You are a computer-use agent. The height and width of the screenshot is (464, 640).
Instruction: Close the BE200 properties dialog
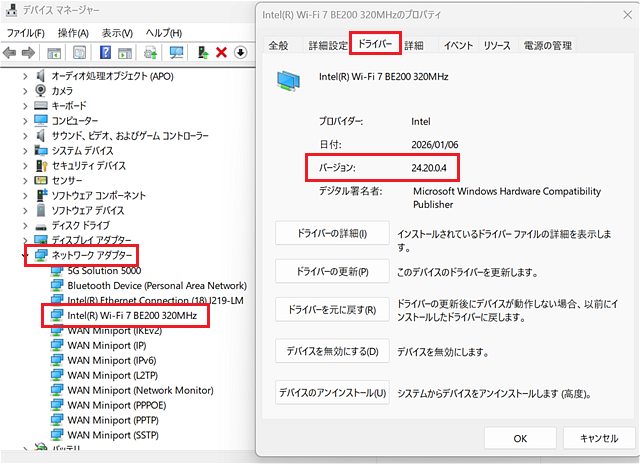(x=627, y=15)
